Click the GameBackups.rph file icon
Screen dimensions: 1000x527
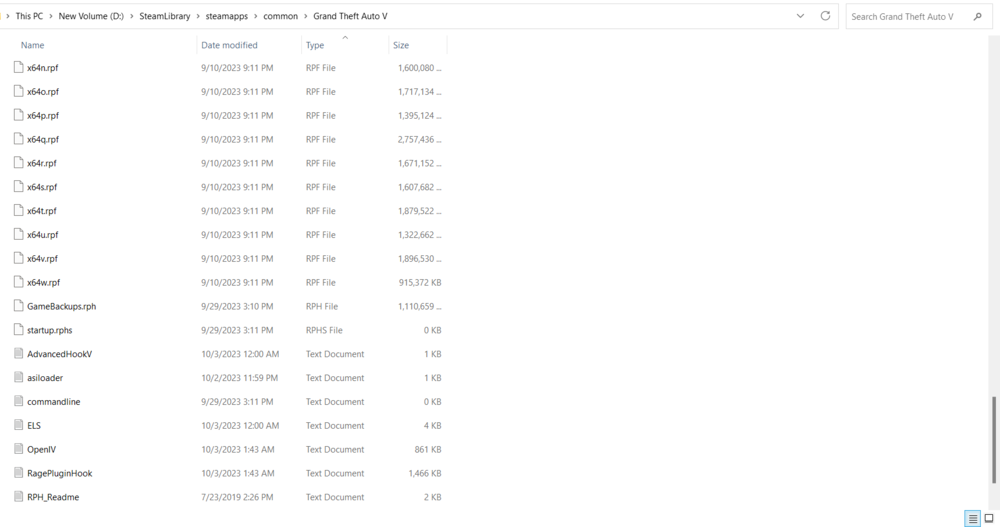point(18,306)
